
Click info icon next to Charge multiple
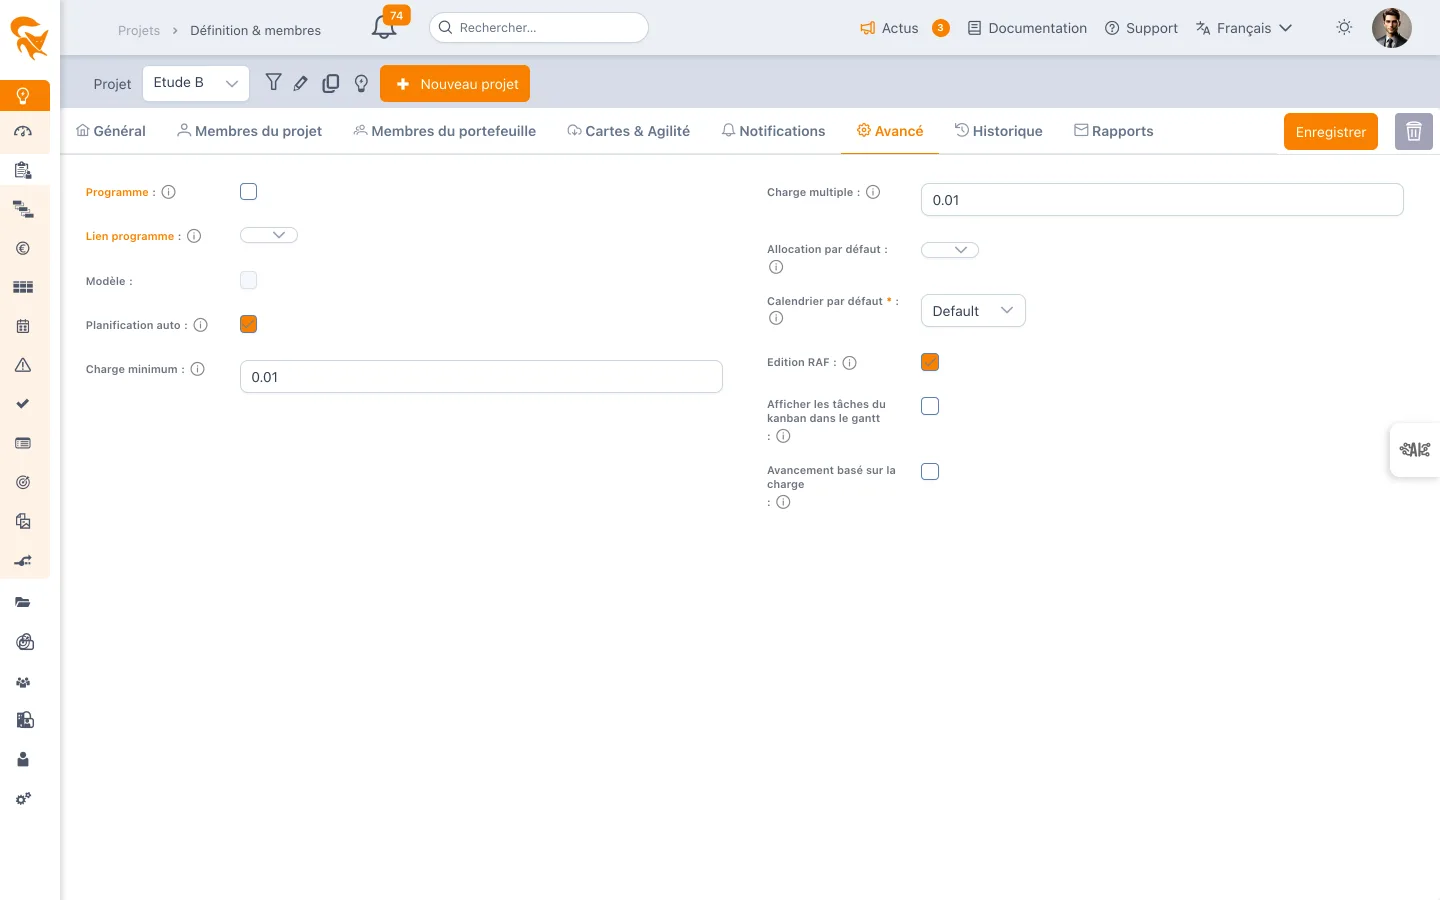873,192
